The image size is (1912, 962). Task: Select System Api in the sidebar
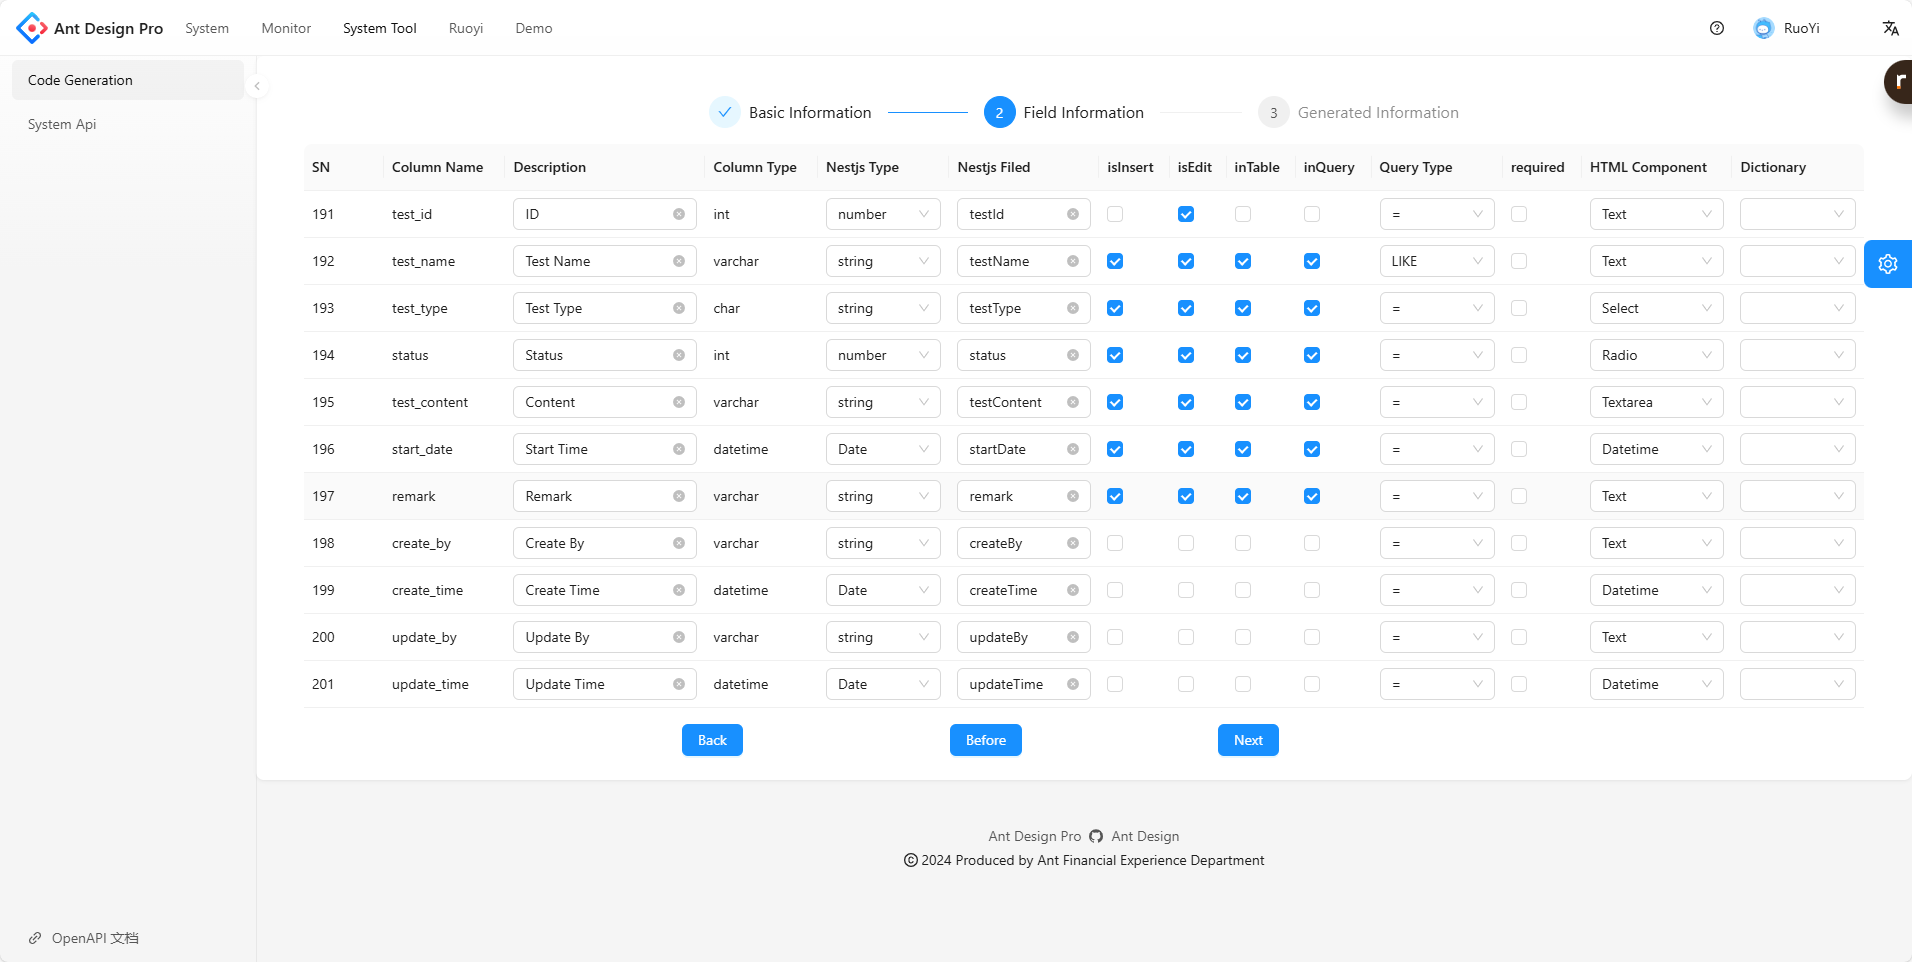62,124
